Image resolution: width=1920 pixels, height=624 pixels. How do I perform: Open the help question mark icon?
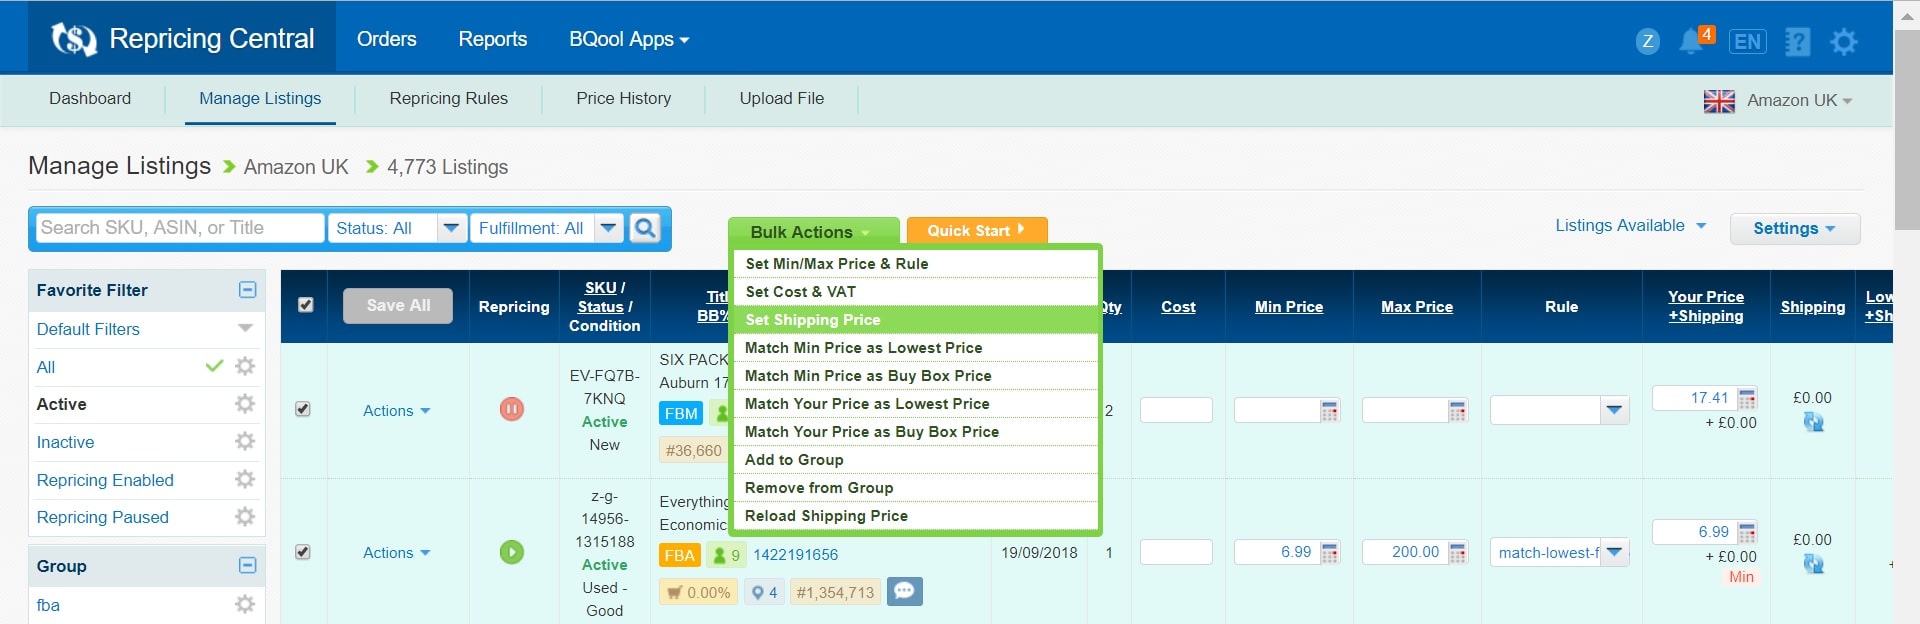pyautogui.click(x=1798, y=41)
